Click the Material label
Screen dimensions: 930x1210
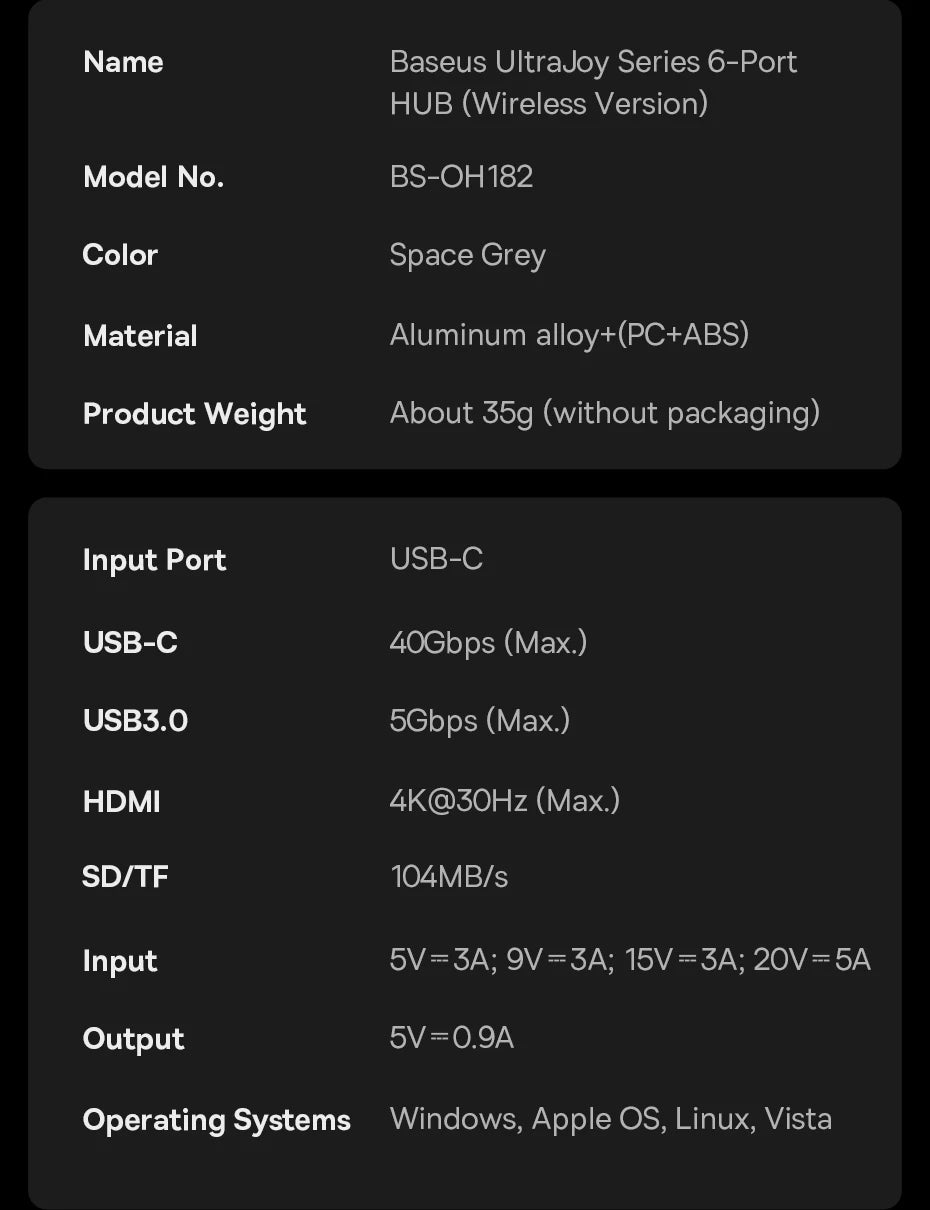[x=140, y=336]
